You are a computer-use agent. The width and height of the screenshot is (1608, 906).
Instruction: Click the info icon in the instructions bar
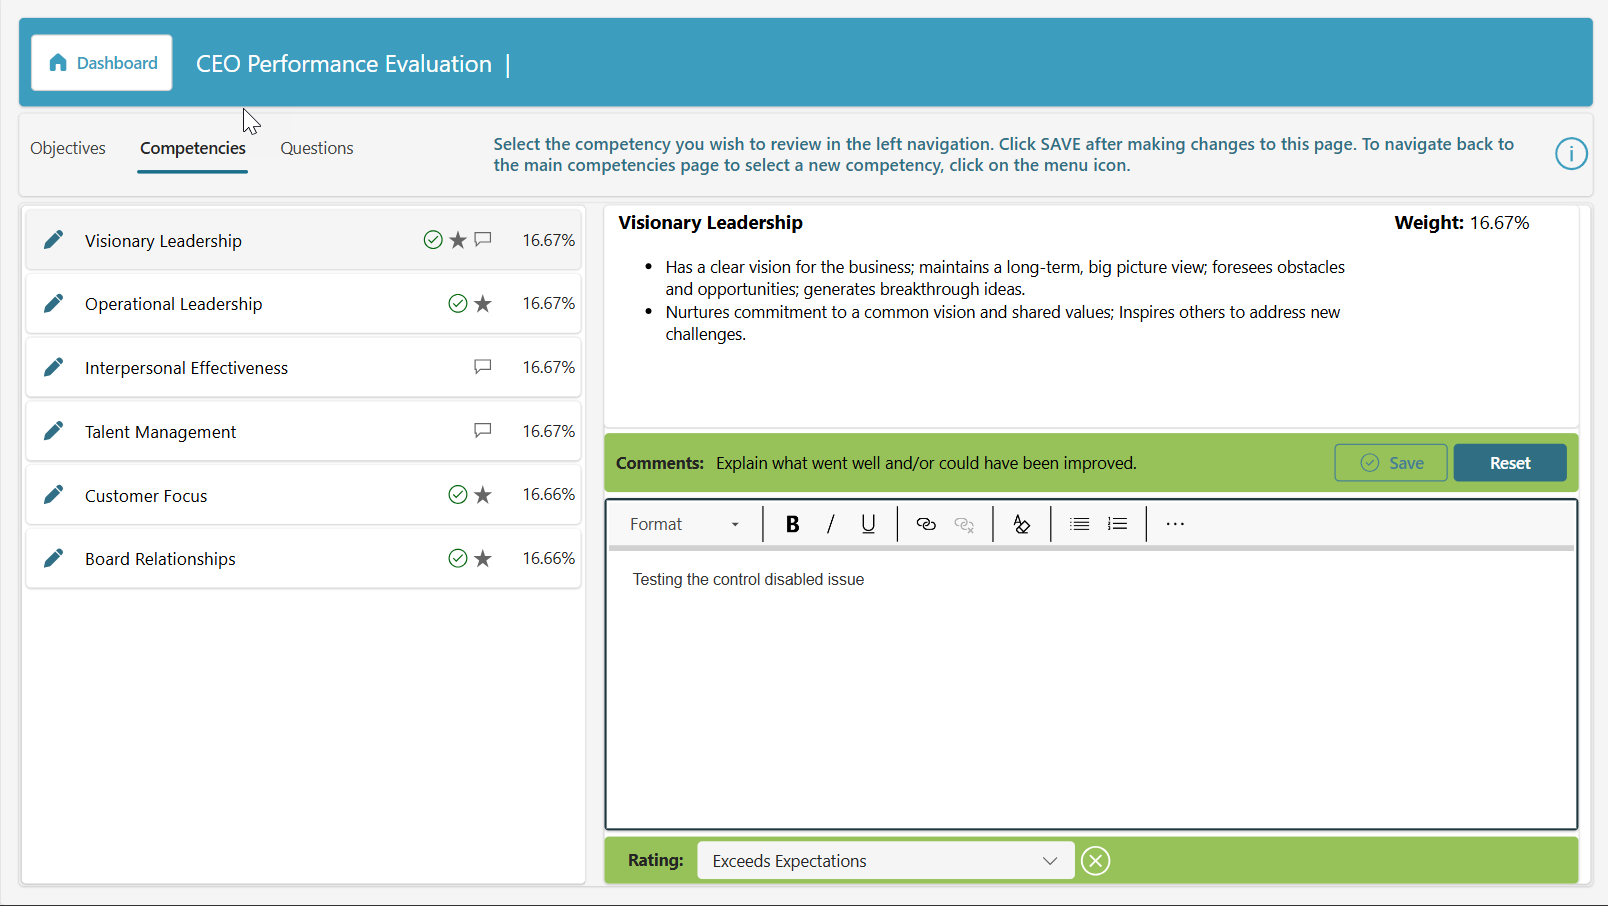(x=1571, y=154)
